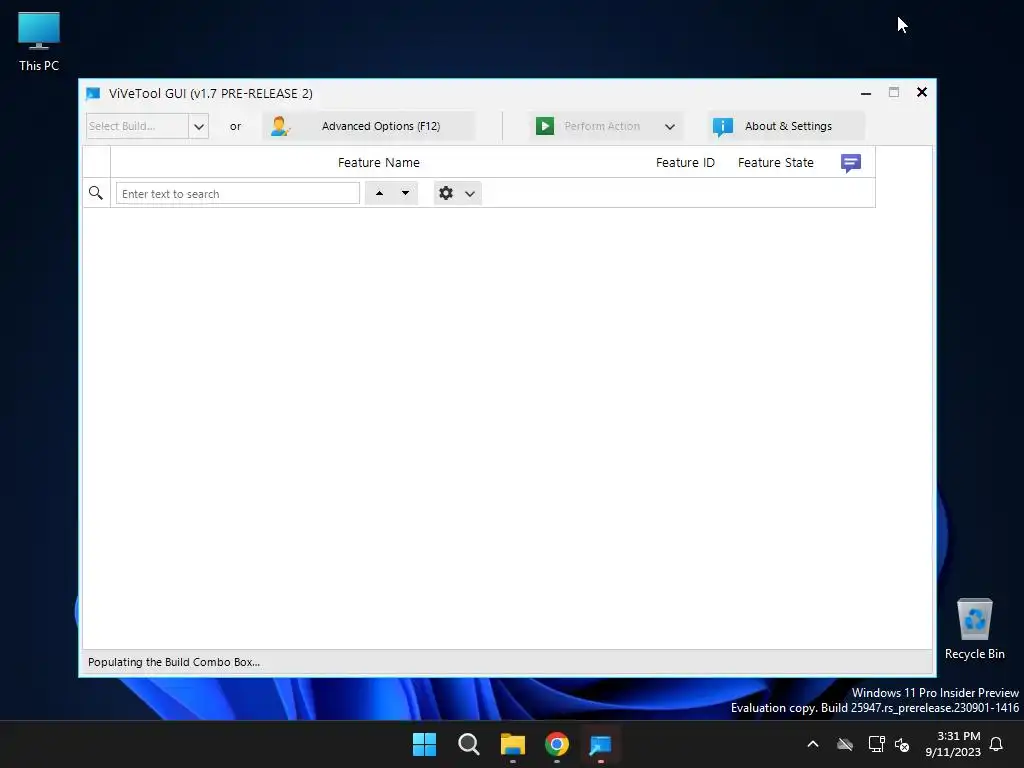The image size is (1024, 768).
Task: Jump to the previous search result with the up arrow
Action: click(x=379, y=193)
